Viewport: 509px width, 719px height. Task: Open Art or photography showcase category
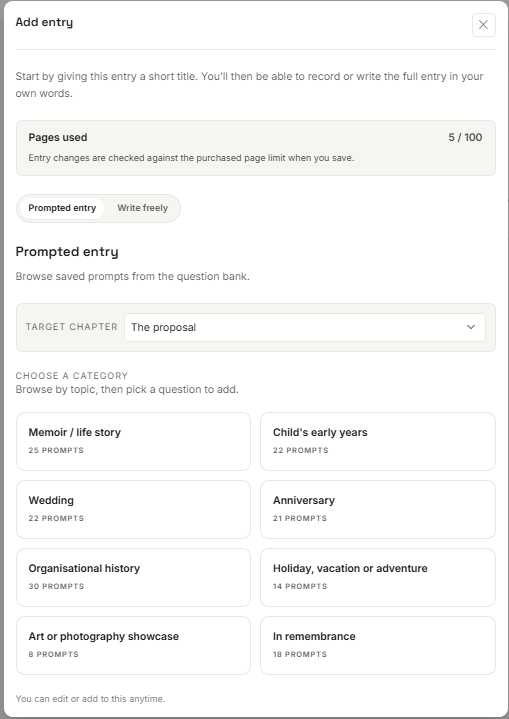point(133,645)
